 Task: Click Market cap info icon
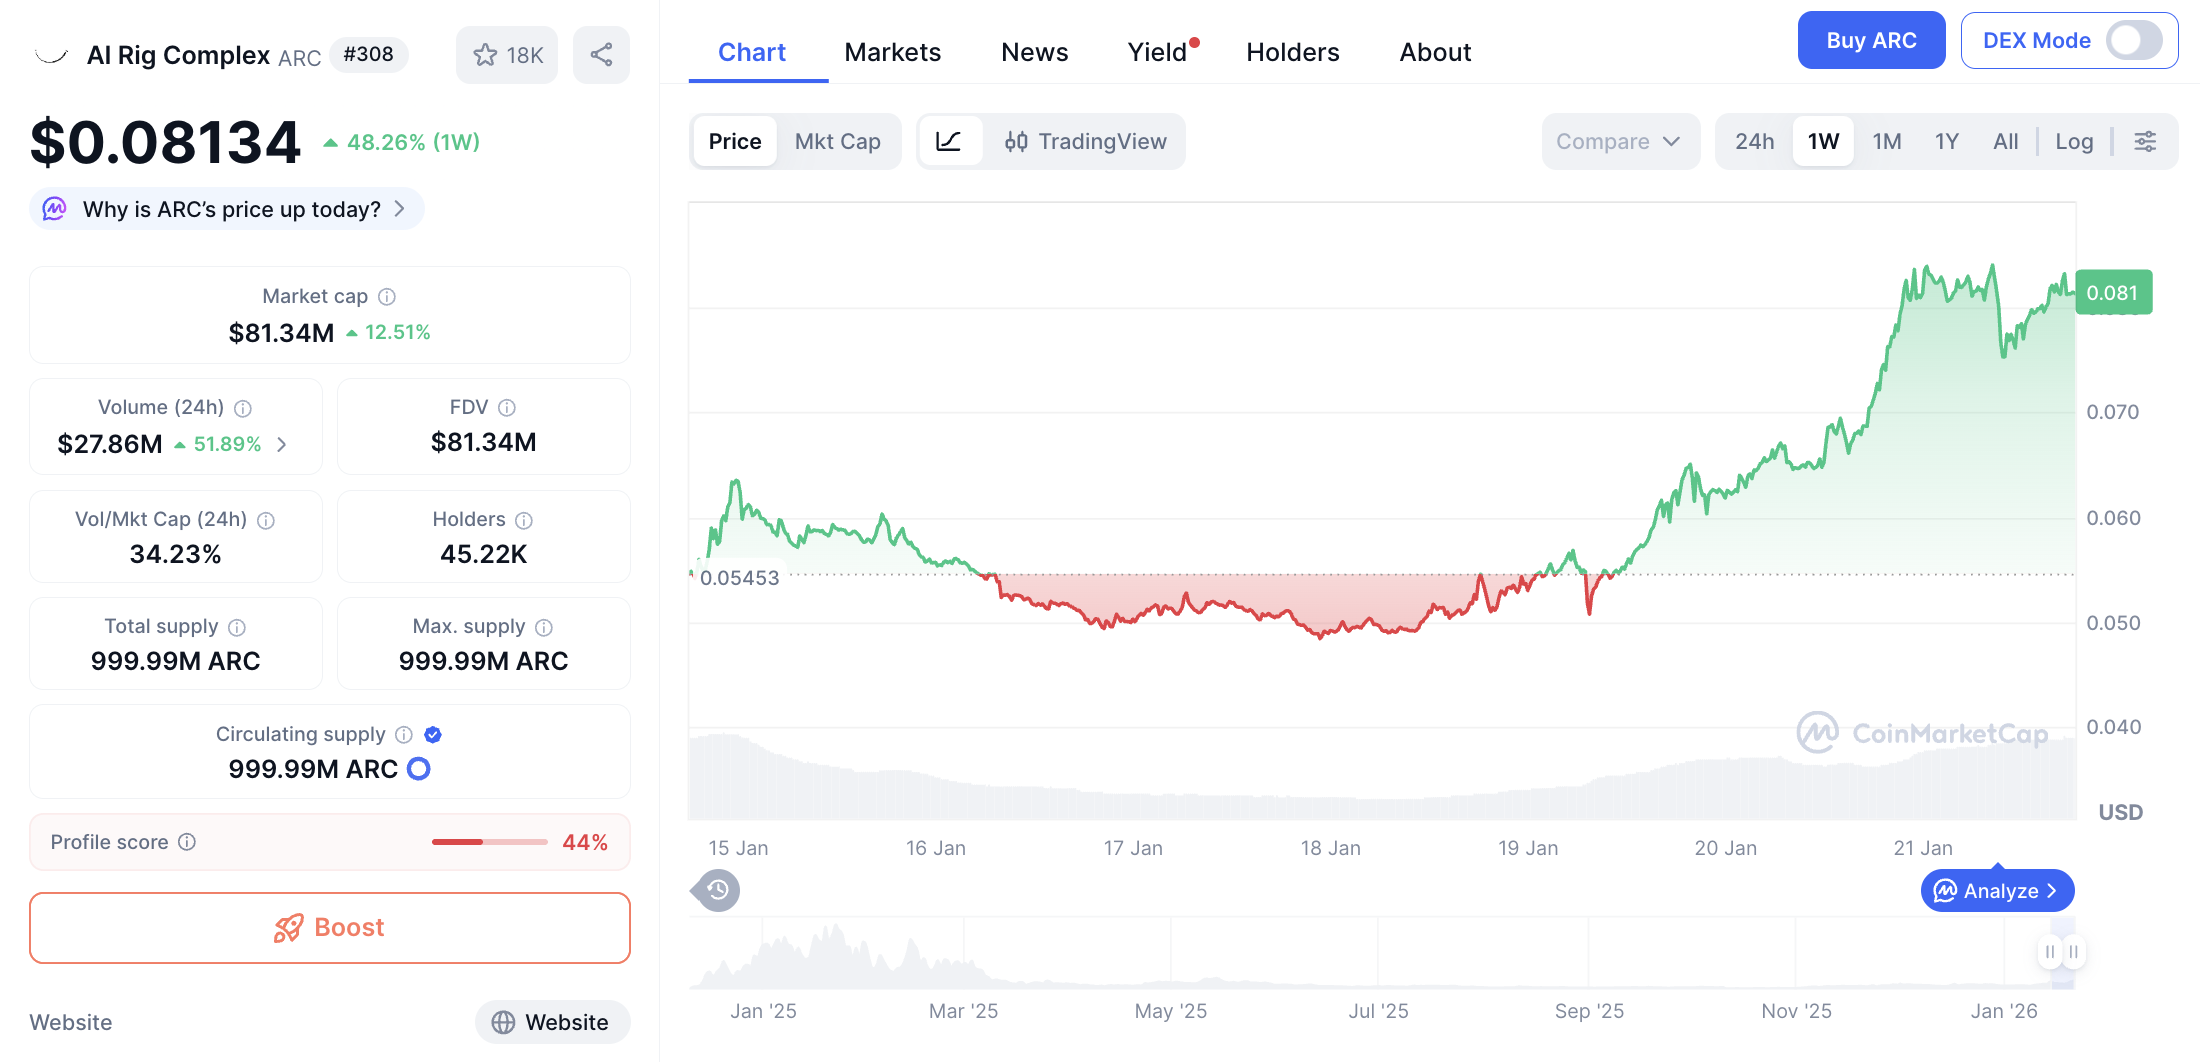[387, 297]
